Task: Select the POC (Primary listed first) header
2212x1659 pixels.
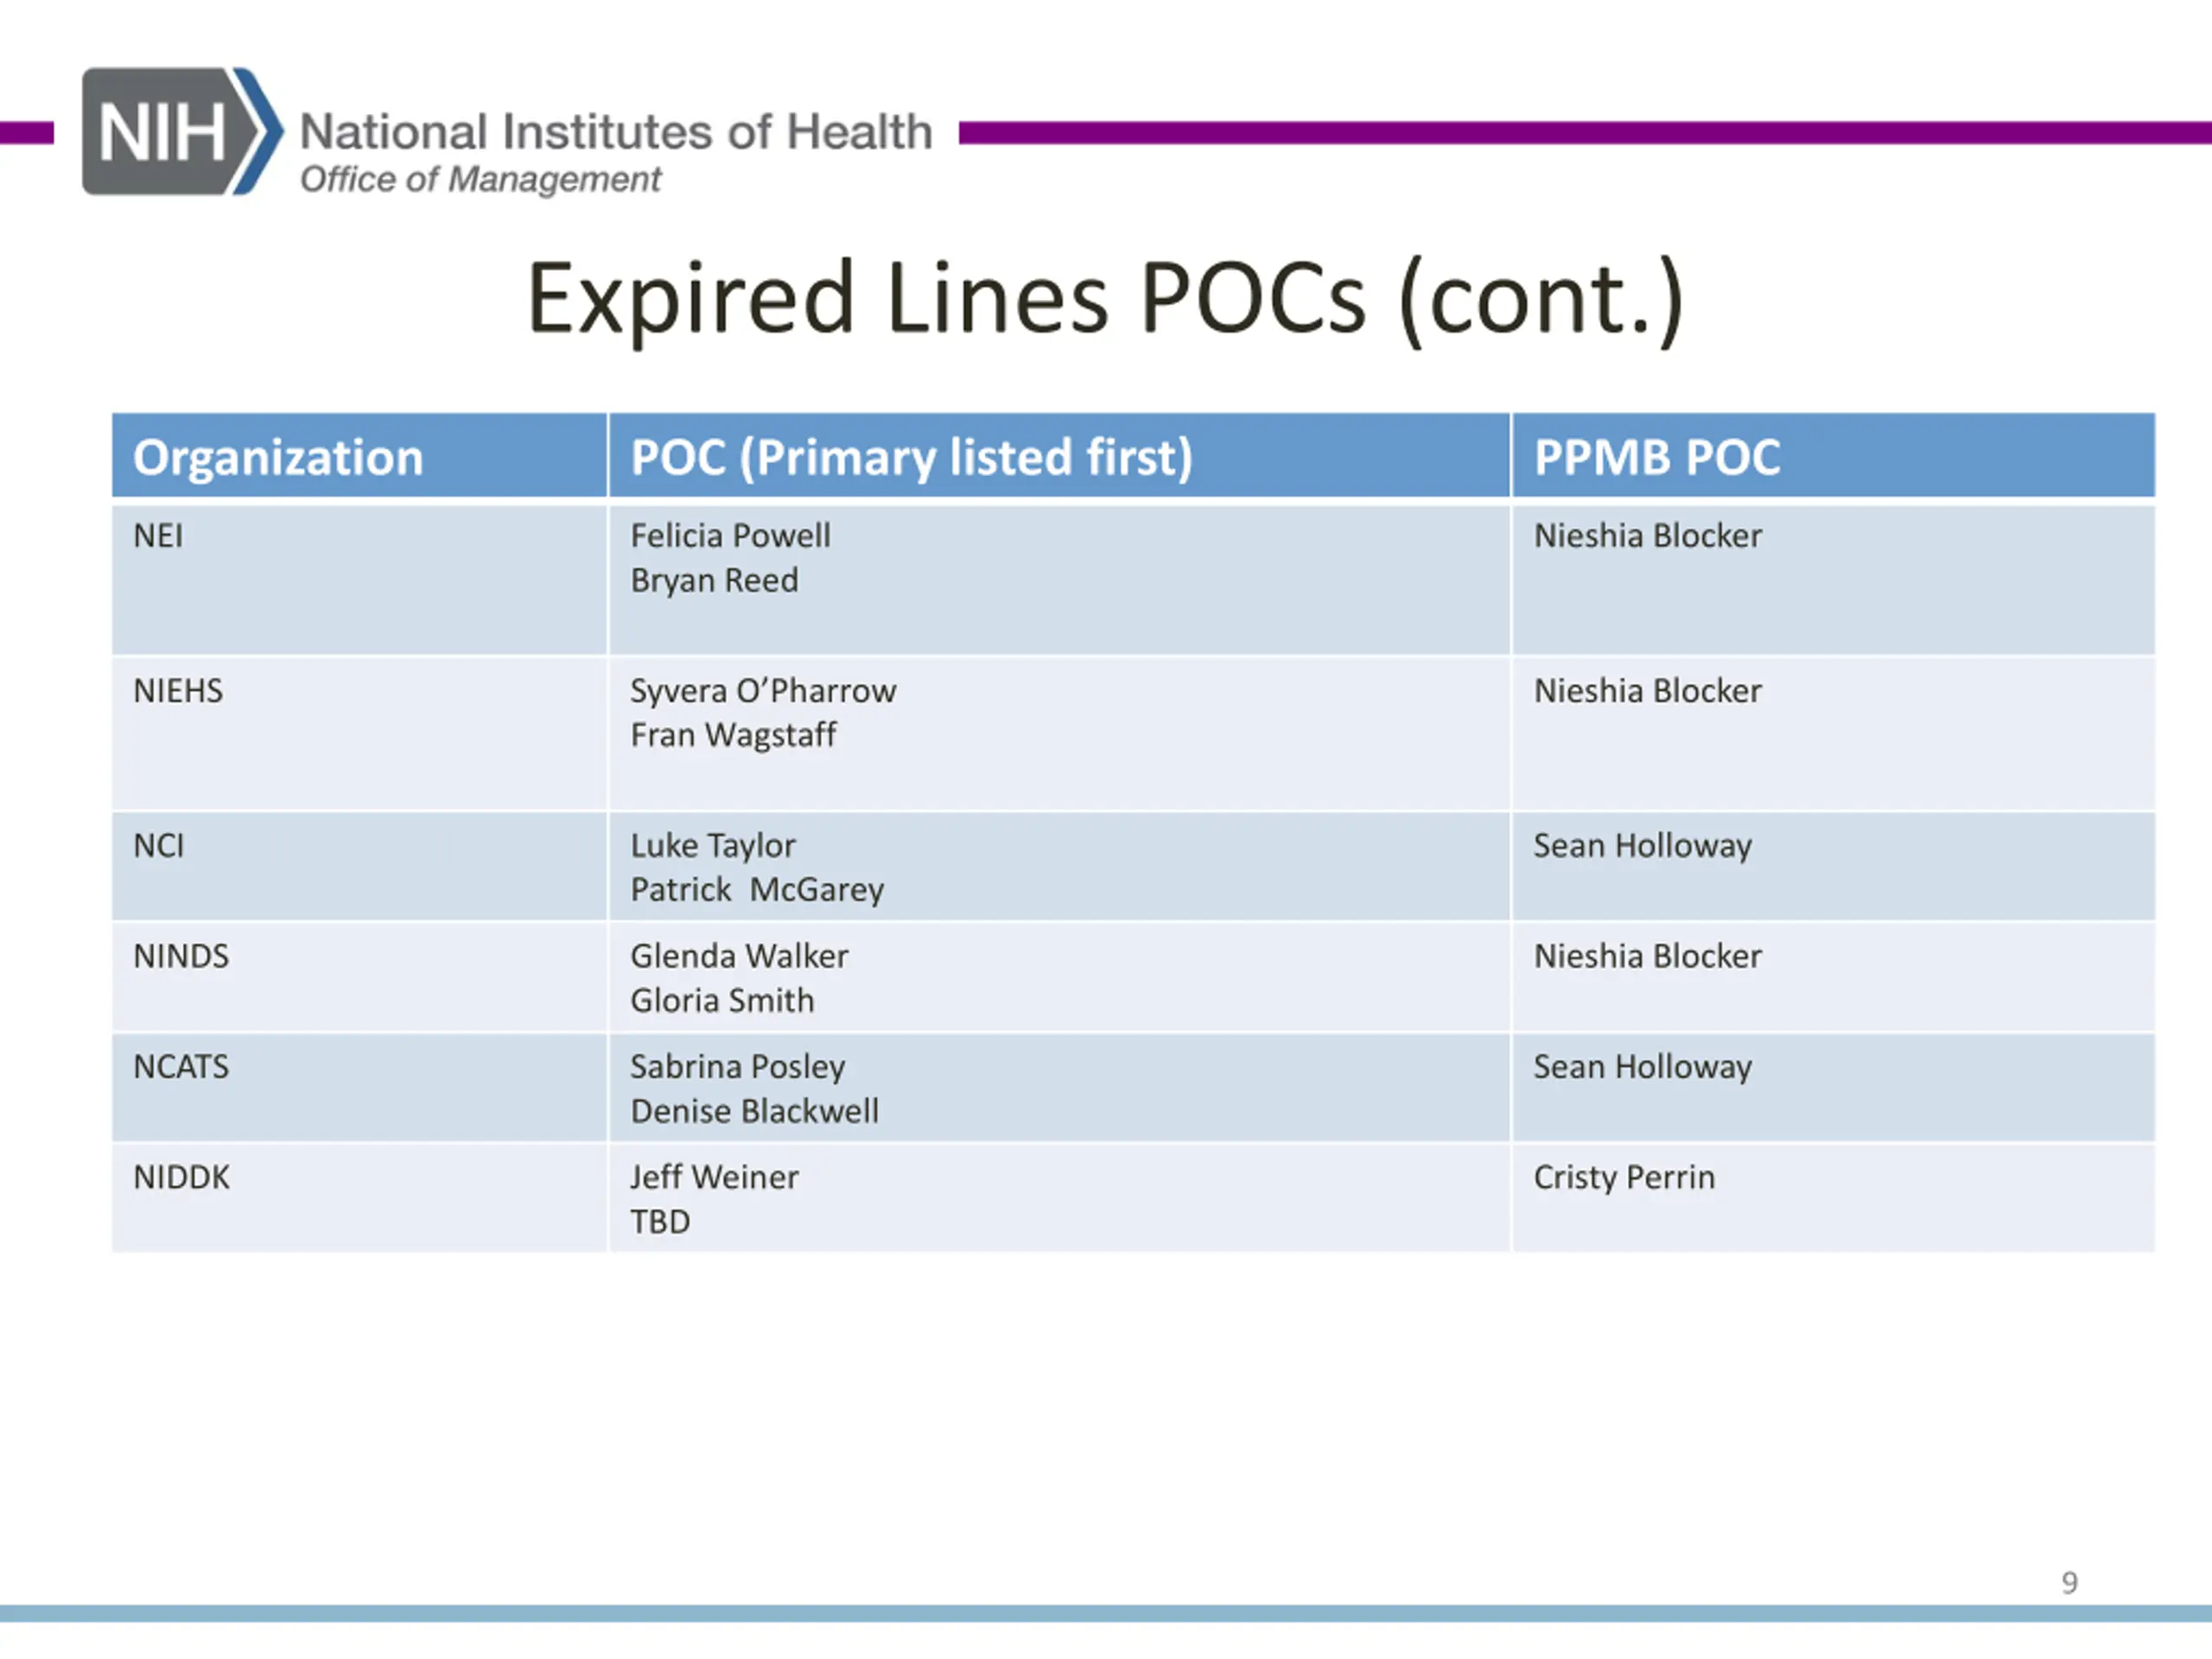Action: [x=911, y=458]
